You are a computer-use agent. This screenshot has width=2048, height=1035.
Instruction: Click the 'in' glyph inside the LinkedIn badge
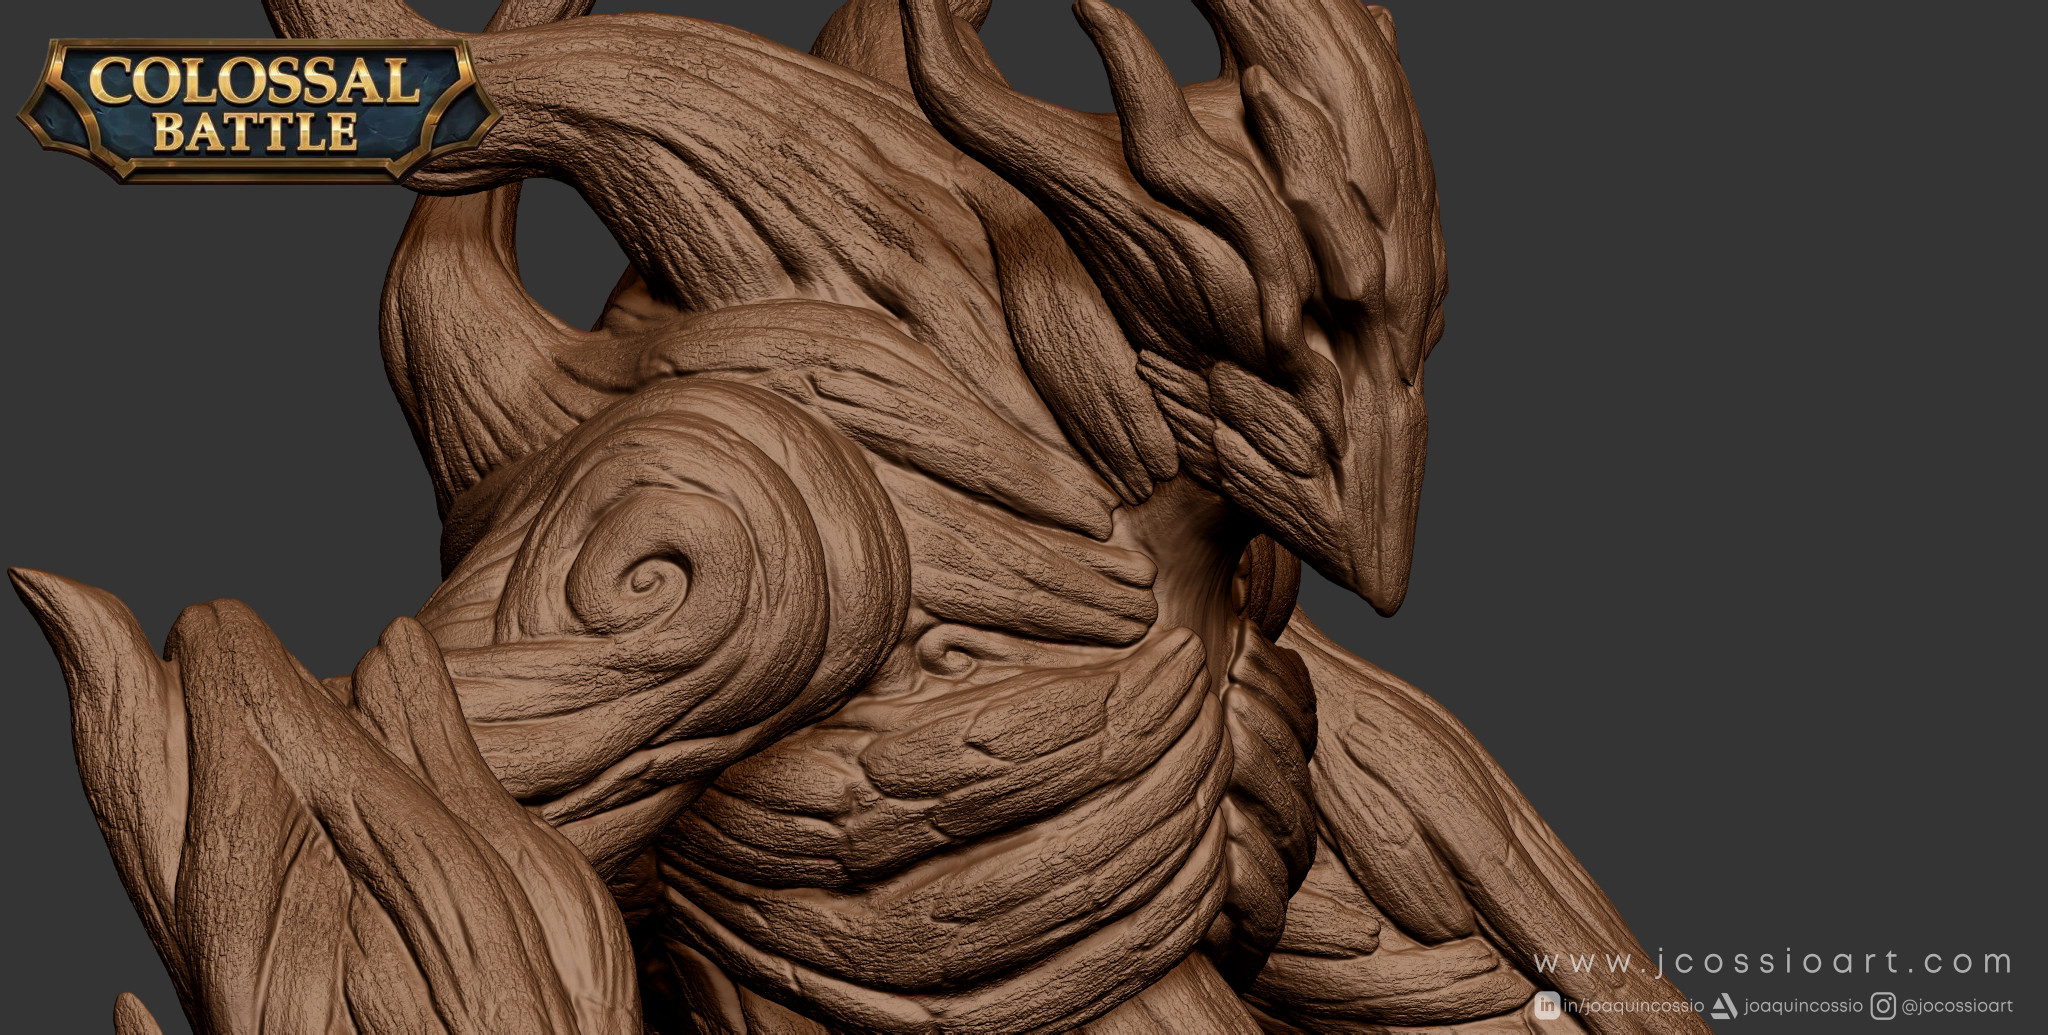(x=1547, y=1005)
